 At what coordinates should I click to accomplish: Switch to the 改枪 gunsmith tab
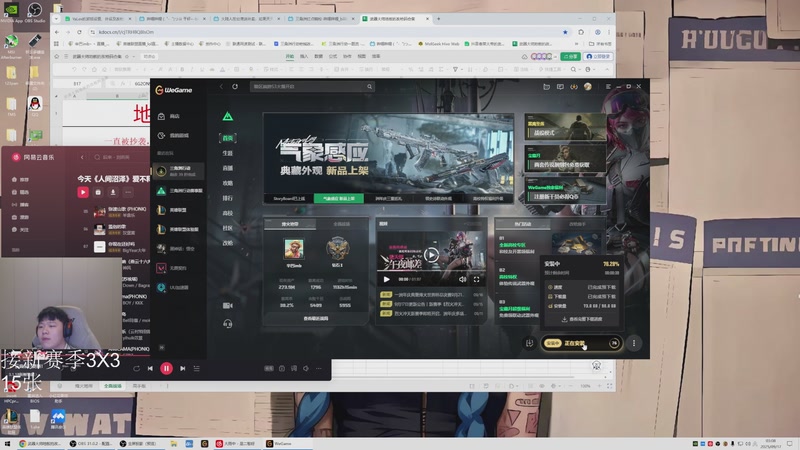pyautogui.click(x=228, y=243)
